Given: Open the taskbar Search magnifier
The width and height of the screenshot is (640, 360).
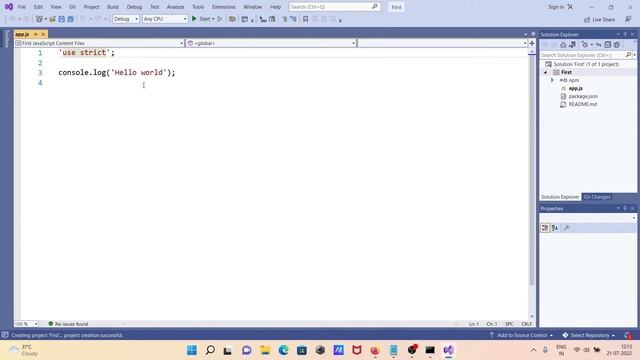Looking at the screenshot, I should coord(210,350).
